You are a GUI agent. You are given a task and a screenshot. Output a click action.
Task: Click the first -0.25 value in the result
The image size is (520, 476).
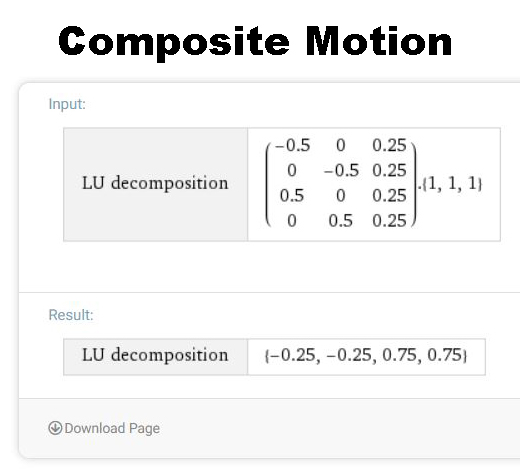(x=292, y=355)
